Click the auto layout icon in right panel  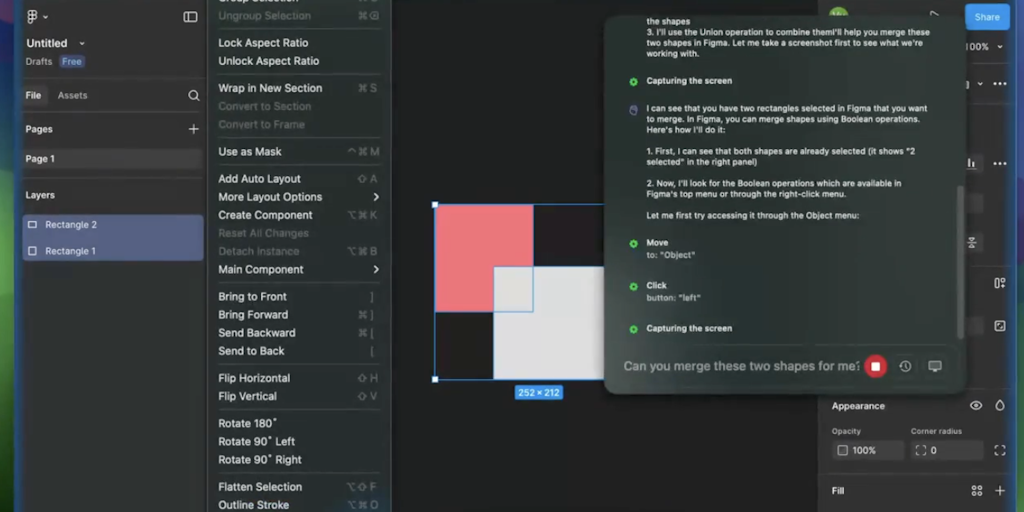click(x=1000, y=283)
